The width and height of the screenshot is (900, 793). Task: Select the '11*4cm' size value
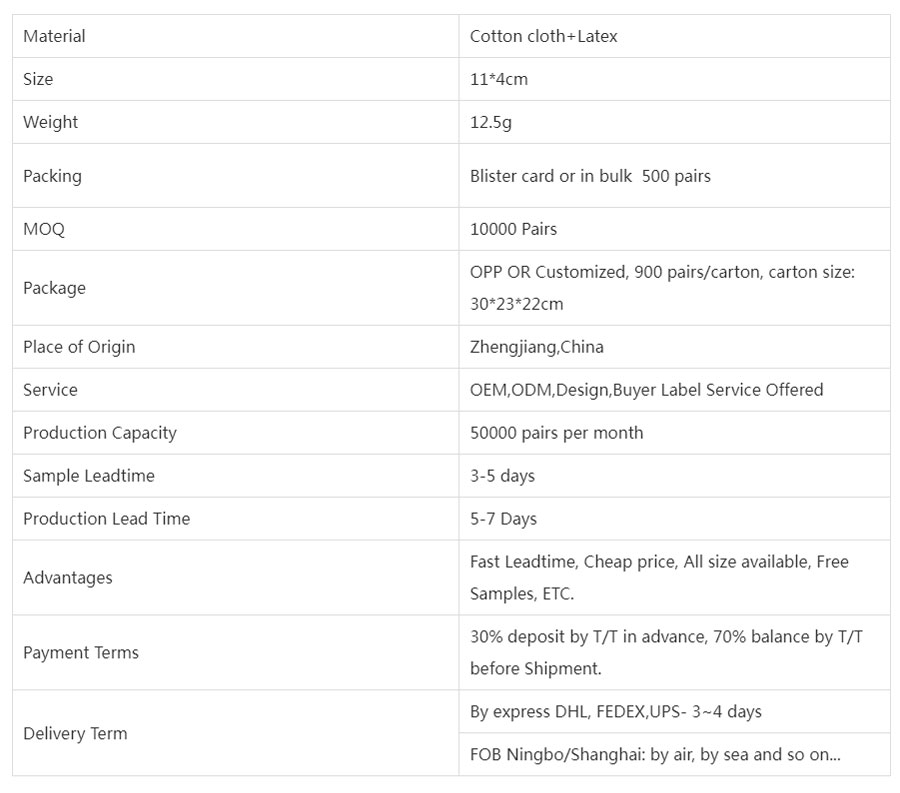click(x=499, y=79)
